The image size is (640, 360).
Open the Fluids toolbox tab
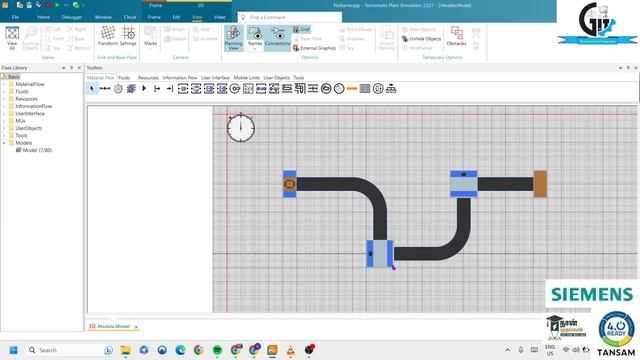click(x=124, y=78)
